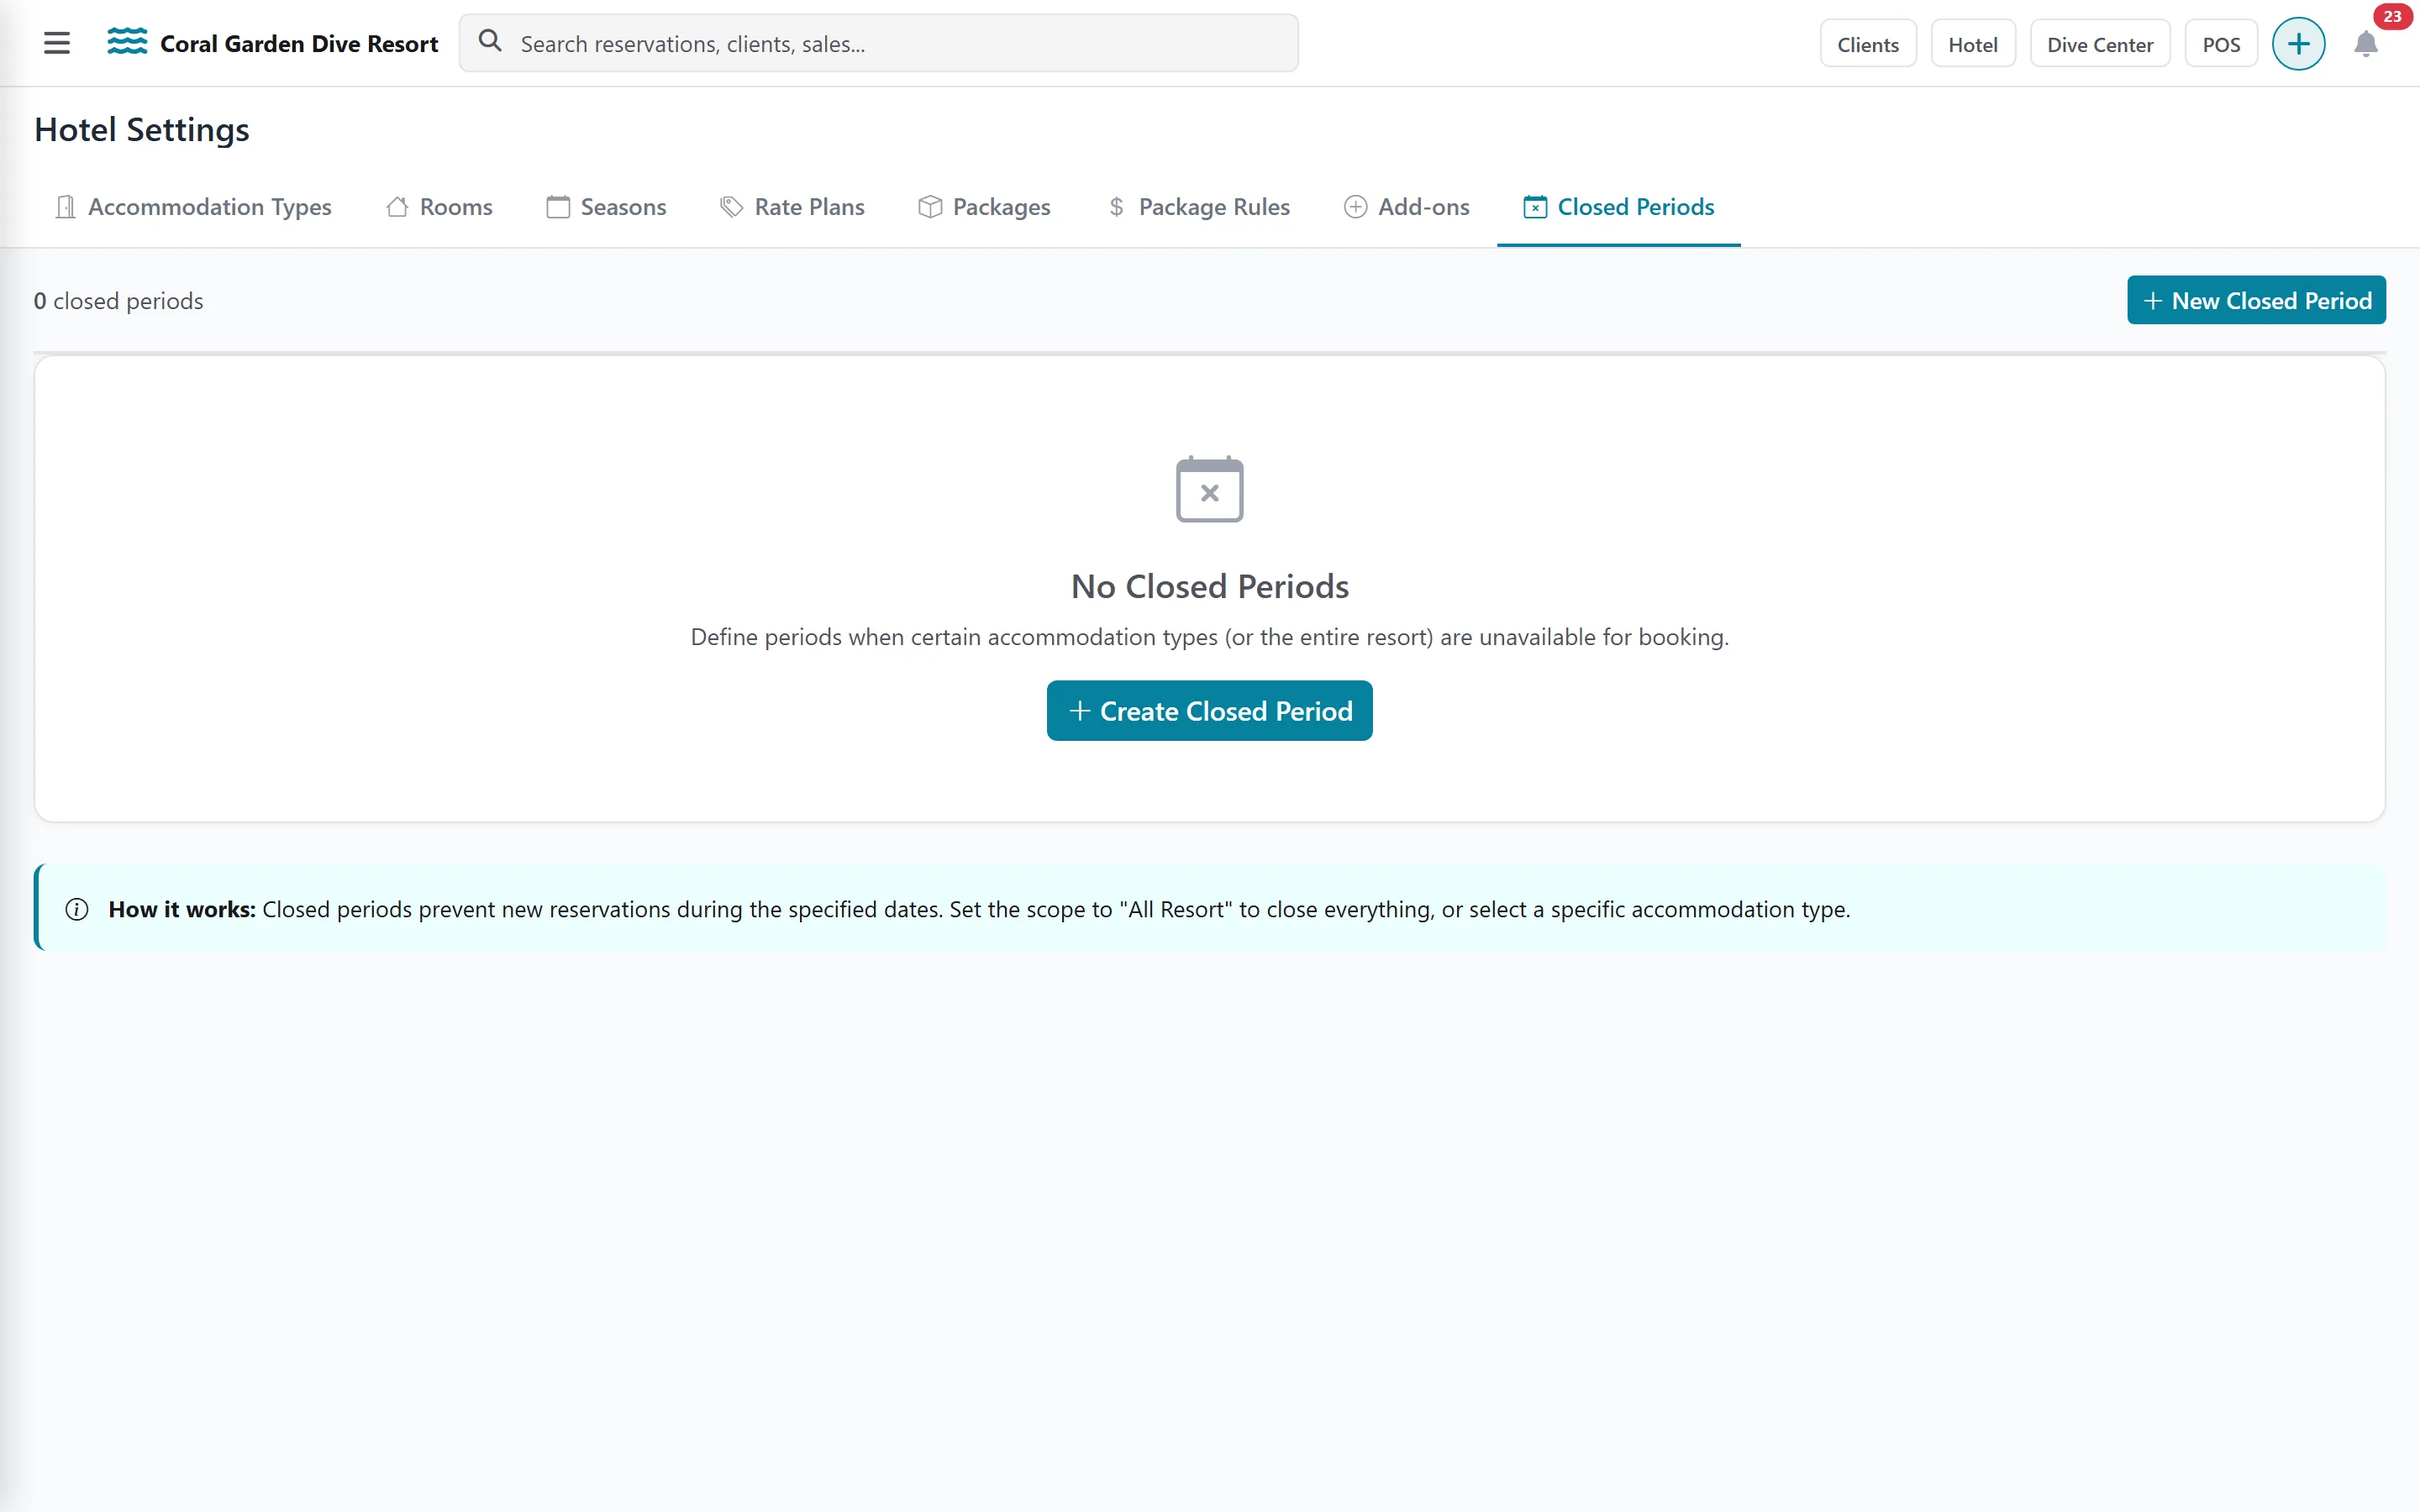2420x1512 pixels.
Task: Click the 0 closed periods count
Action: [118, 301]
